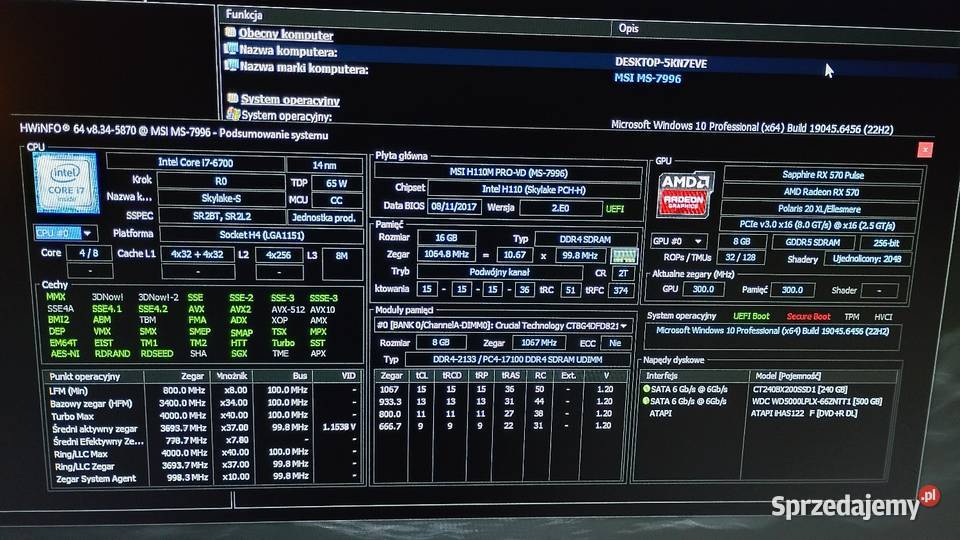The width and height of the screenshot is (960, 540).
Task: Click the Windows icon beside System operacyjny
Action: (232, 115)
